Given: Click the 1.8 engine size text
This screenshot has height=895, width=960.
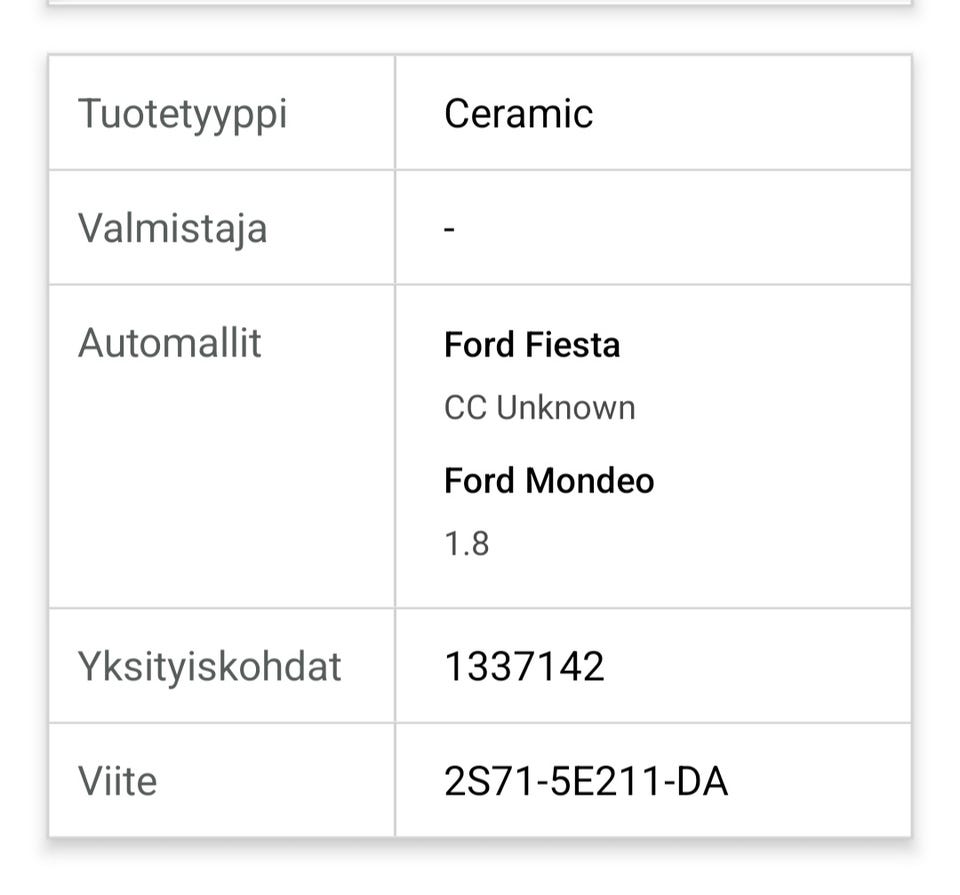Looking at the screenshot, I should click(466, 544).
